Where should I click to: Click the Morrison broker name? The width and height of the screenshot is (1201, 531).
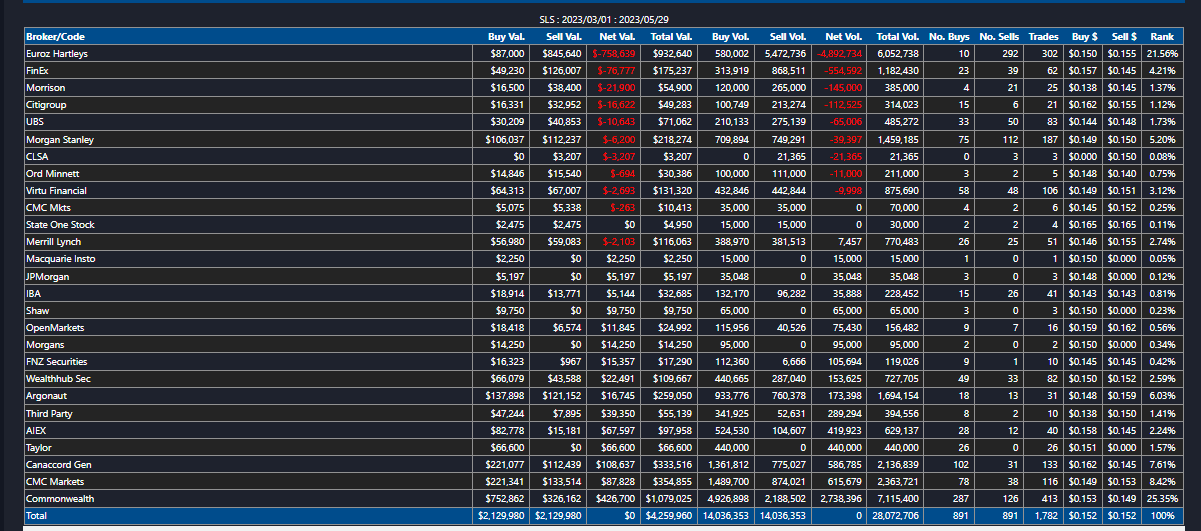tap(45, 88)
